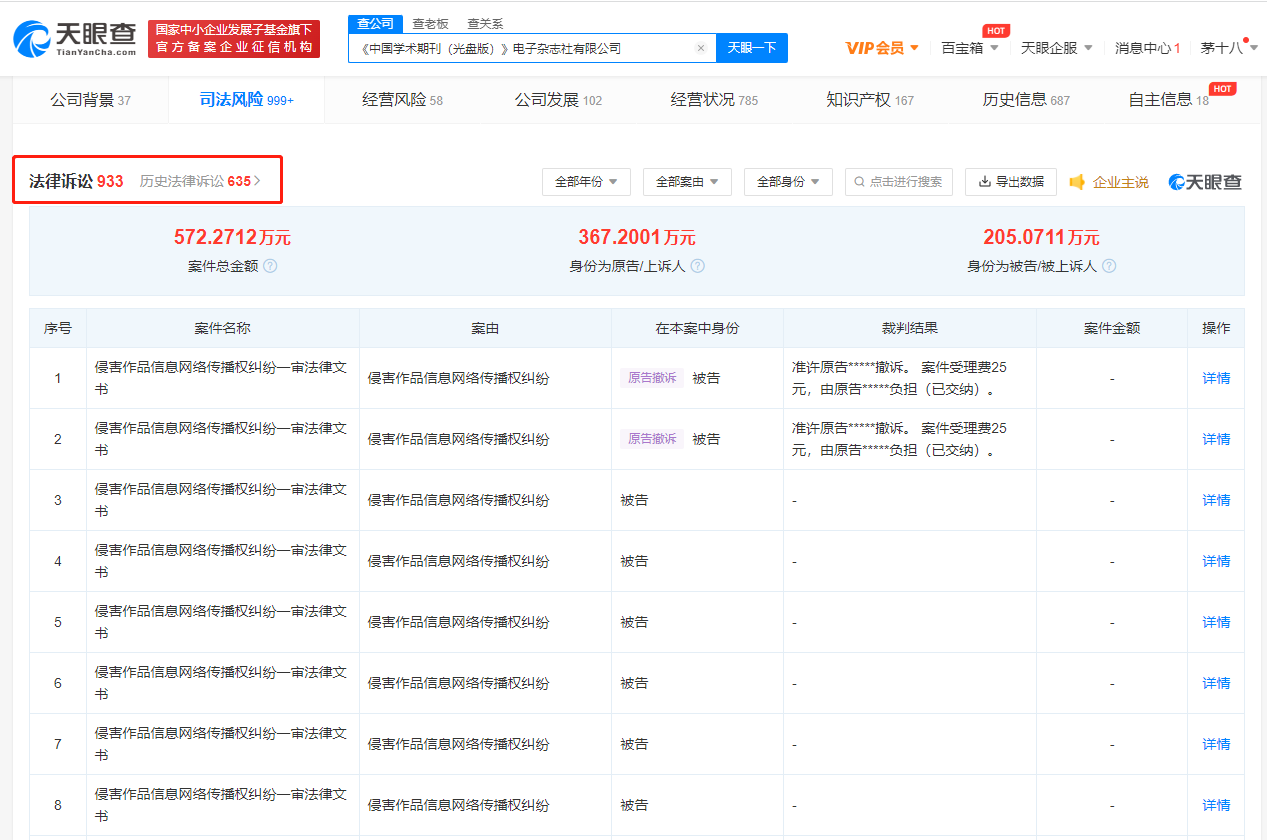Open the 全部年份 dropdown filter
The width and height of the screenshot is (1267, 840).
(x=586, y=182)
